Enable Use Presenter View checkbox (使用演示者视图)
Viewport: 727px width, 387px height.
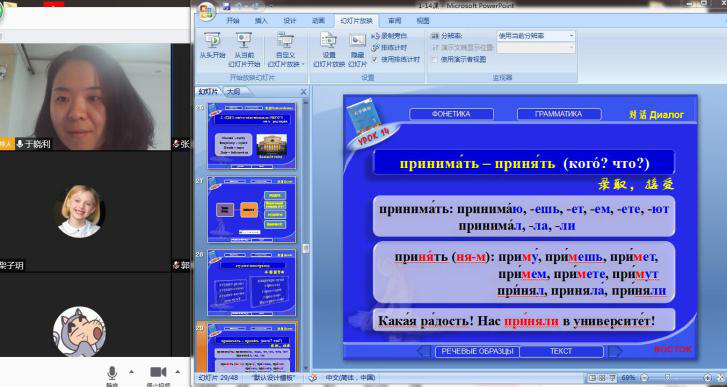coord(434,59)
